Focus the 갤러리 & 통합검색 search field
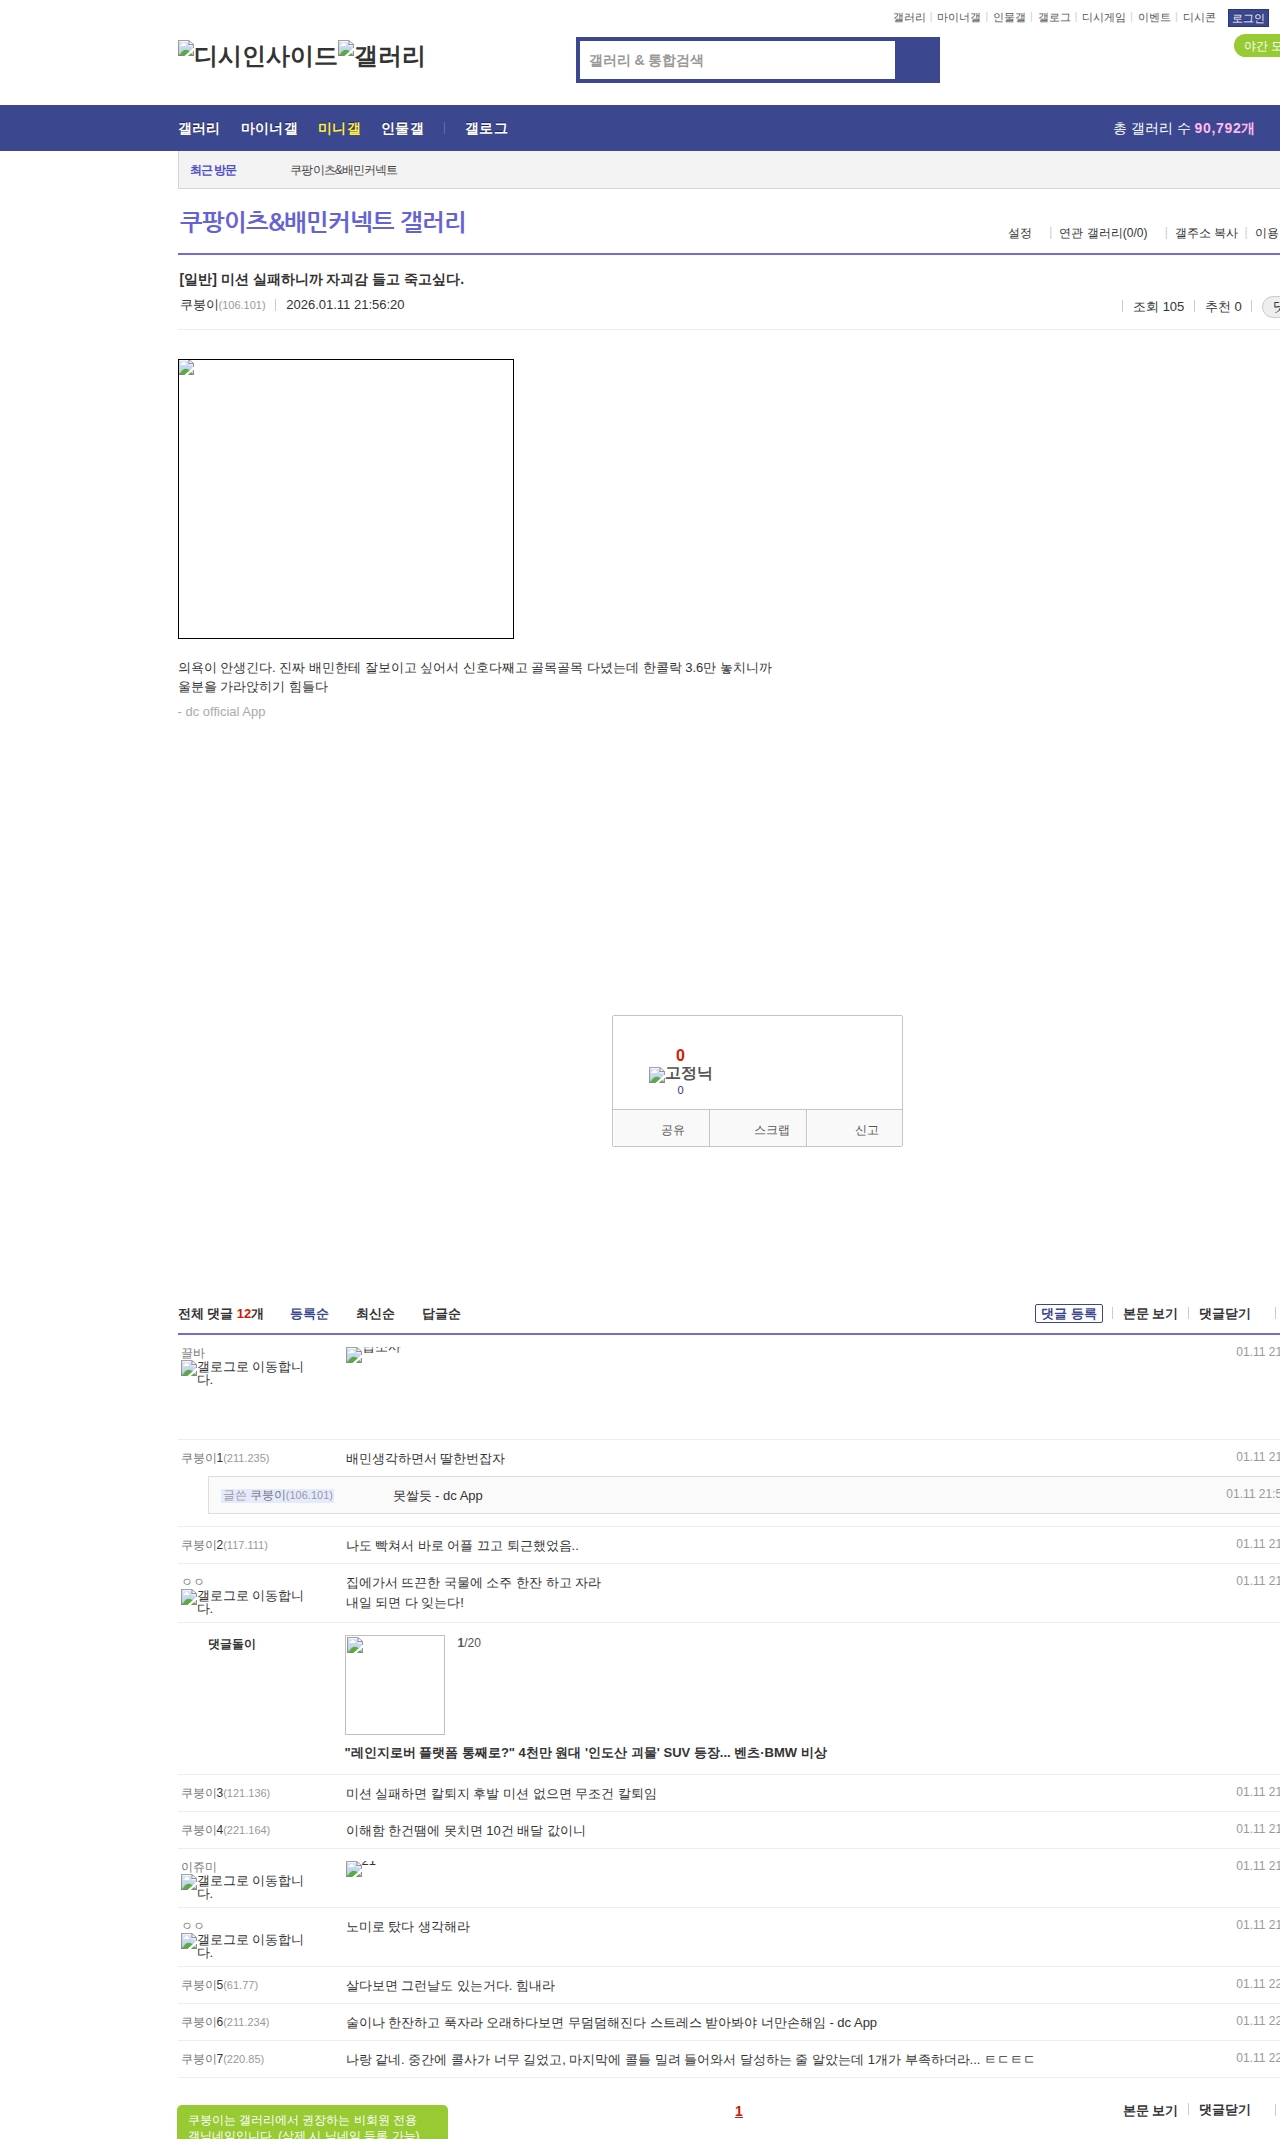This screenshot has width=1280, height=2139. 738,60
